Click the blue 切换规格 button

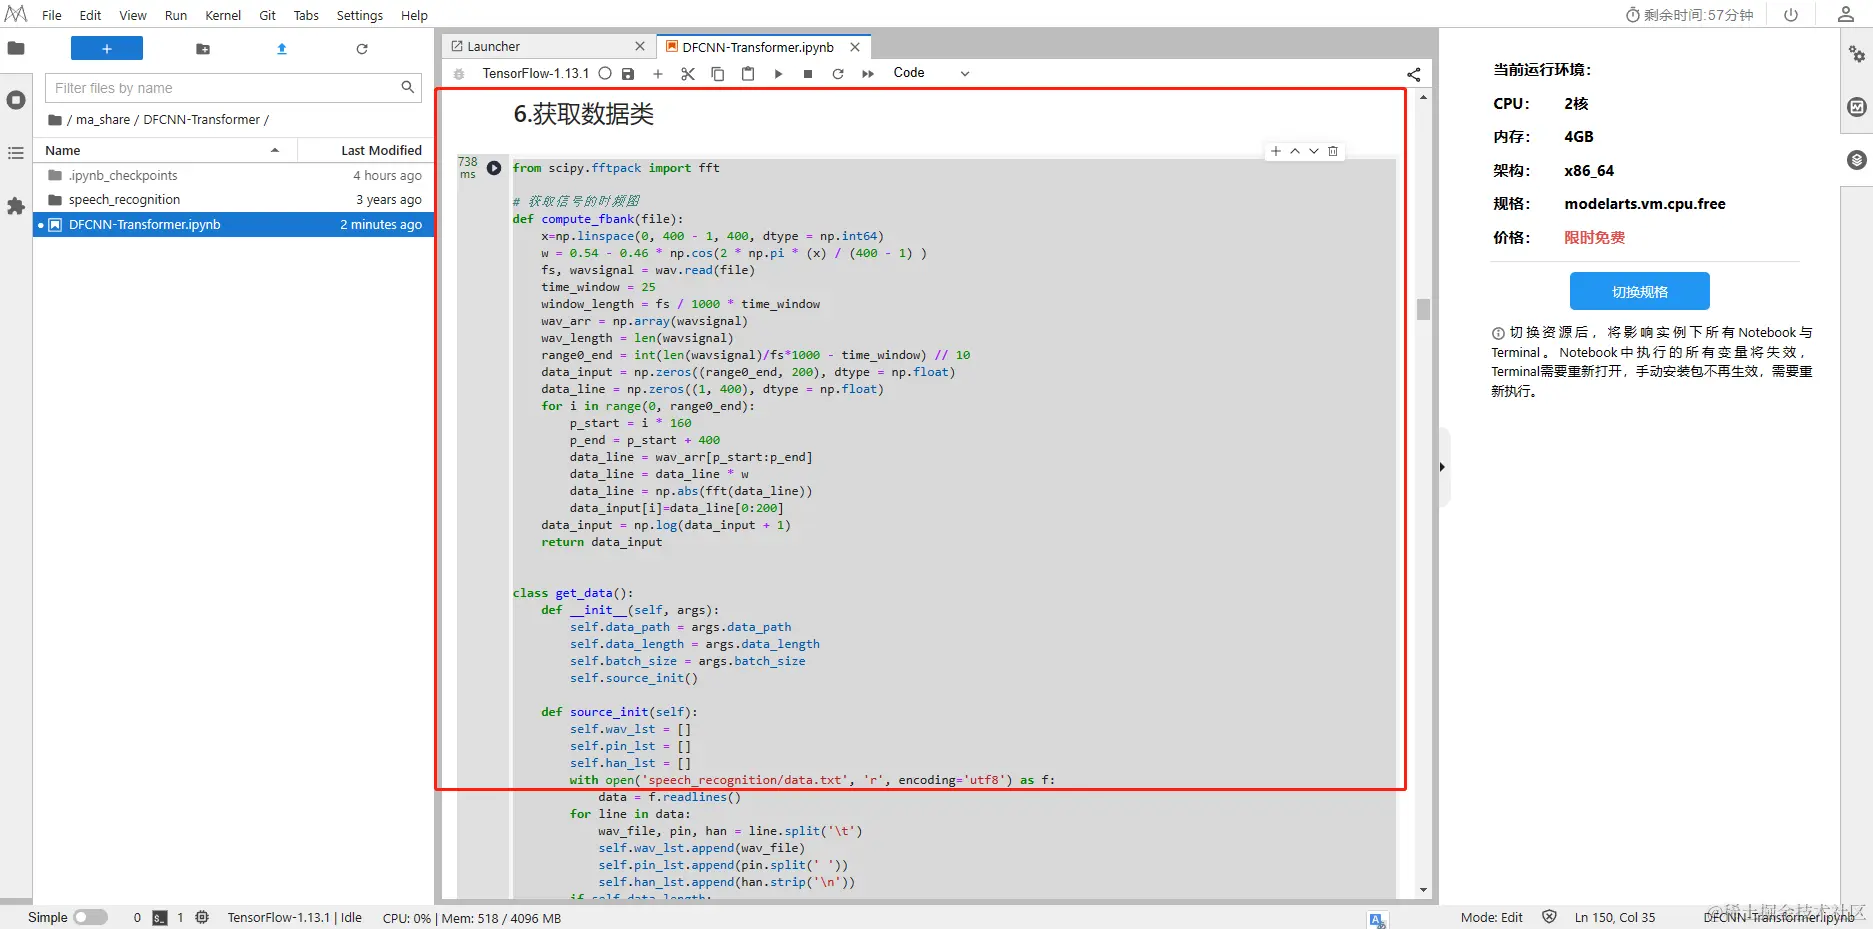1640,292
